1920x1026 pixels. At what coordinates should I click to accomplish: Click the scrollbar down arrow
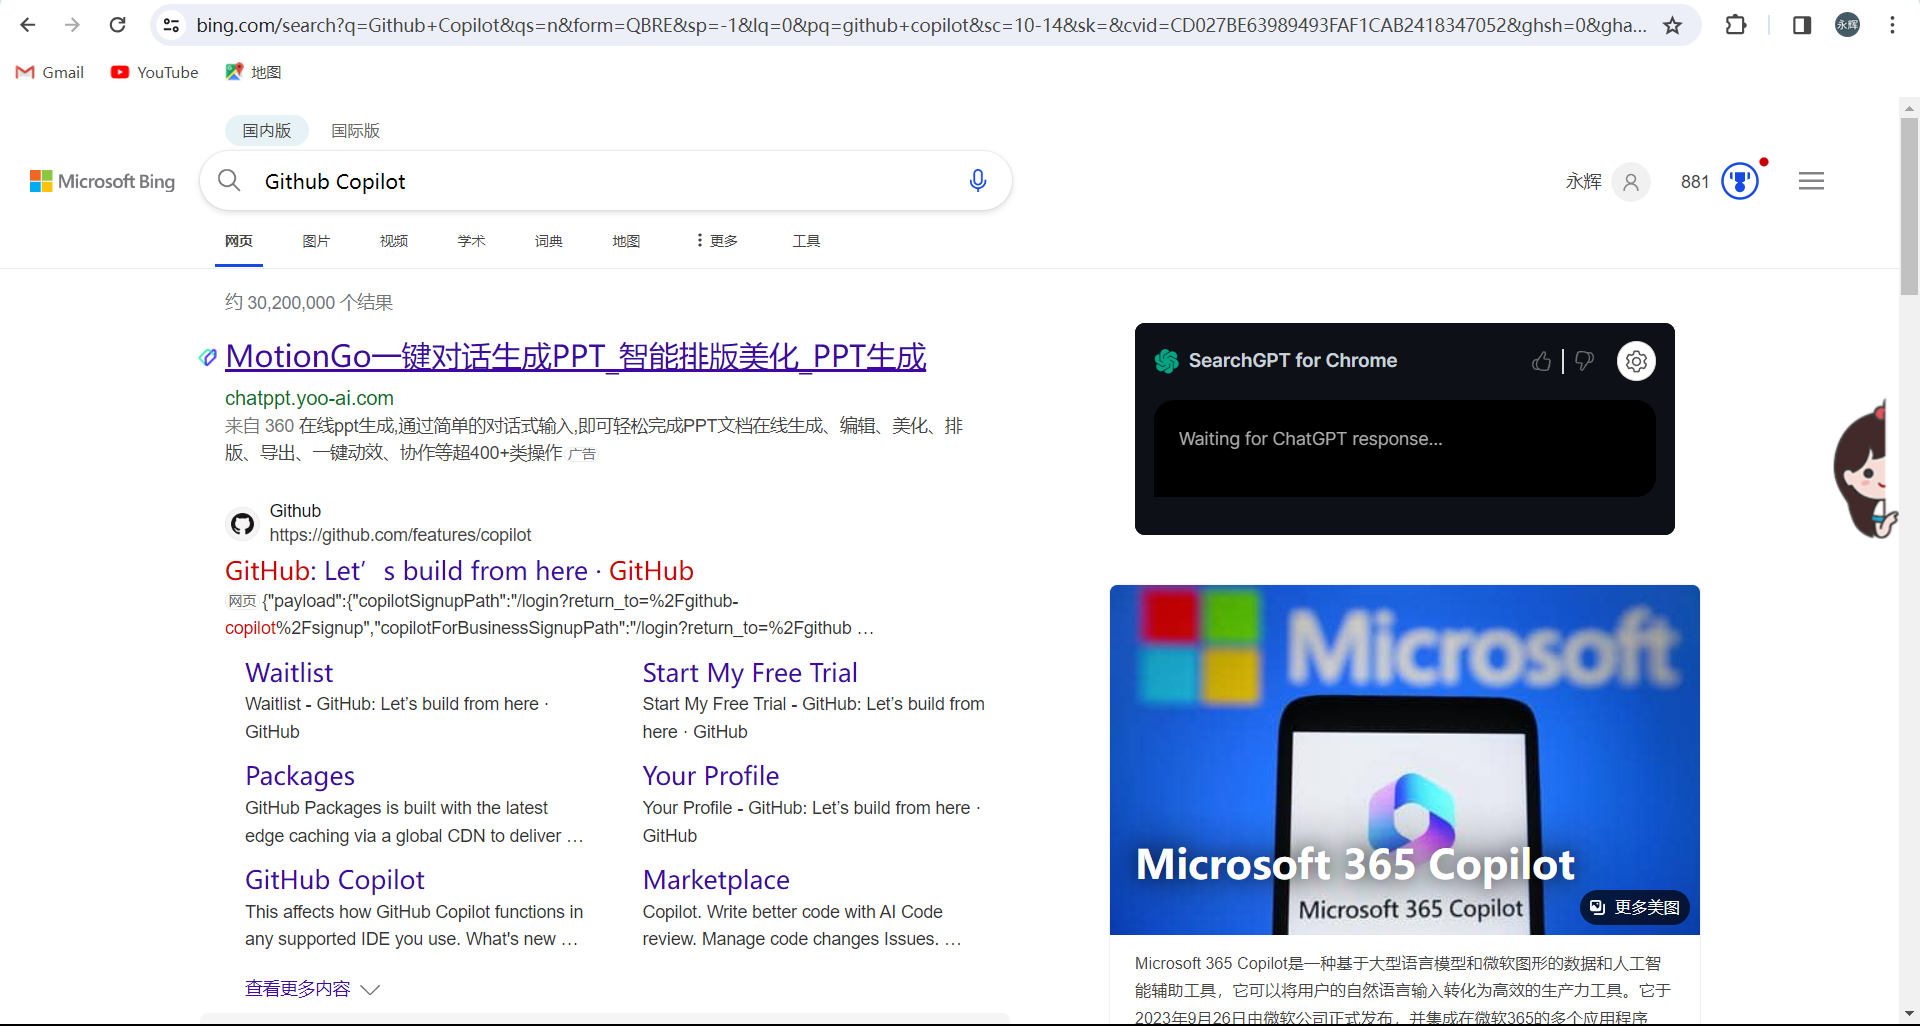pyautogui.click(x=1909, y=1013)
